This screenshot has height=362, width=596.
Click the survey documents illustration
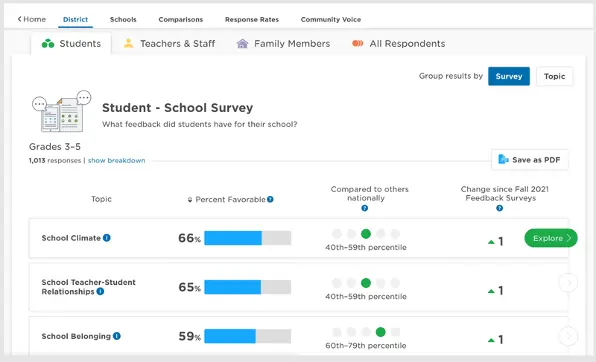click(x=62, y=111)
